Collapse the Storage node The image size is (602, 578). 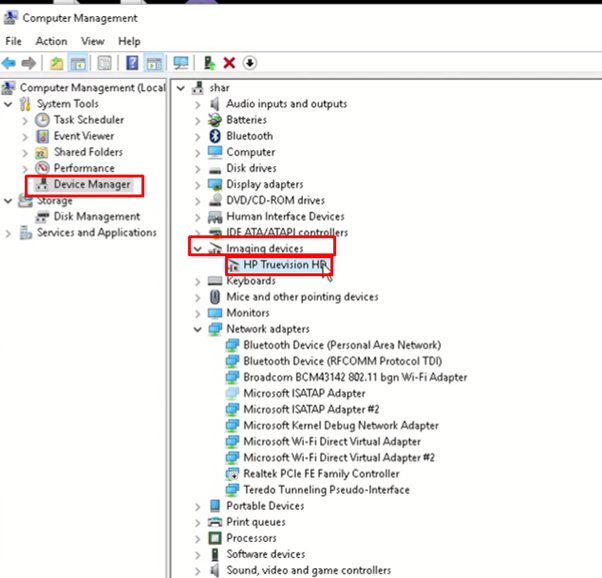(8, 201)
